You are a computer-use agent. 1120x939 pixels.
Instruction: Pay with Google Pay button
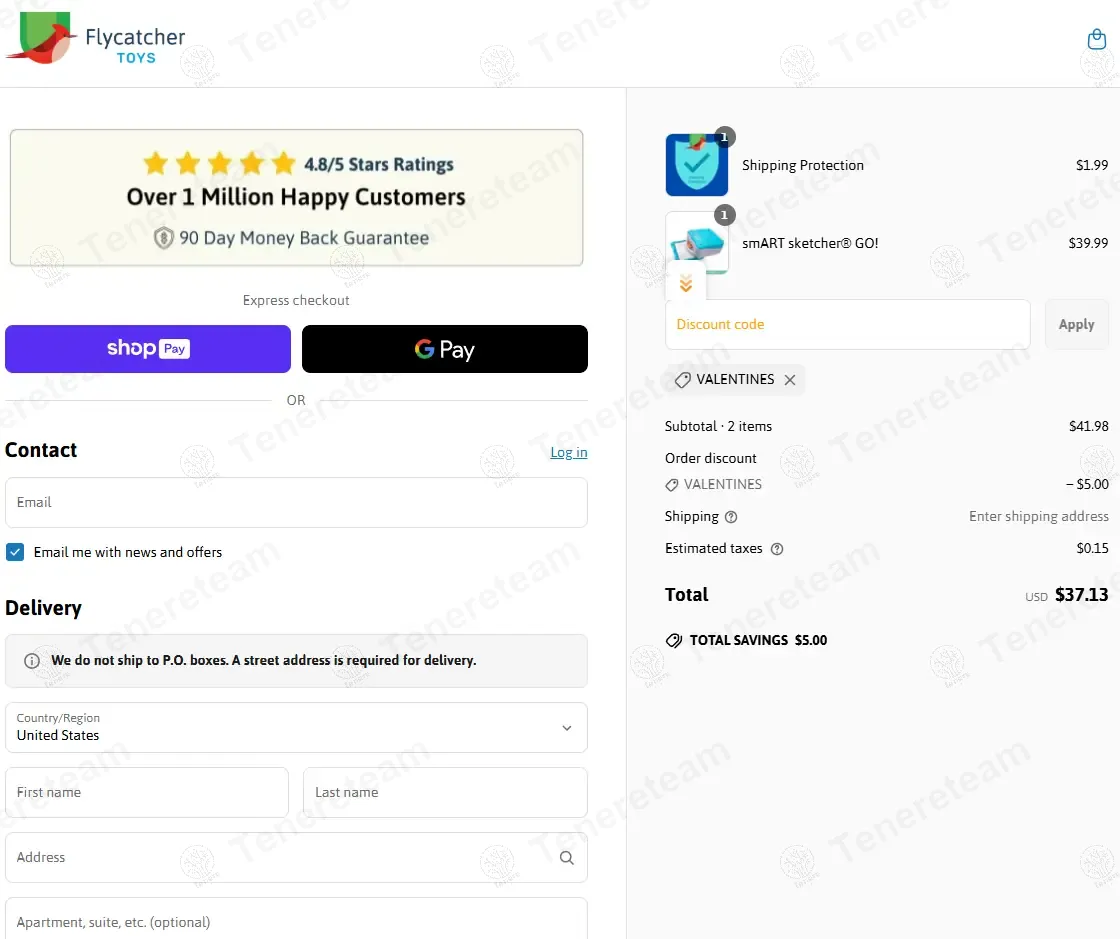click(x=445, y=349)
